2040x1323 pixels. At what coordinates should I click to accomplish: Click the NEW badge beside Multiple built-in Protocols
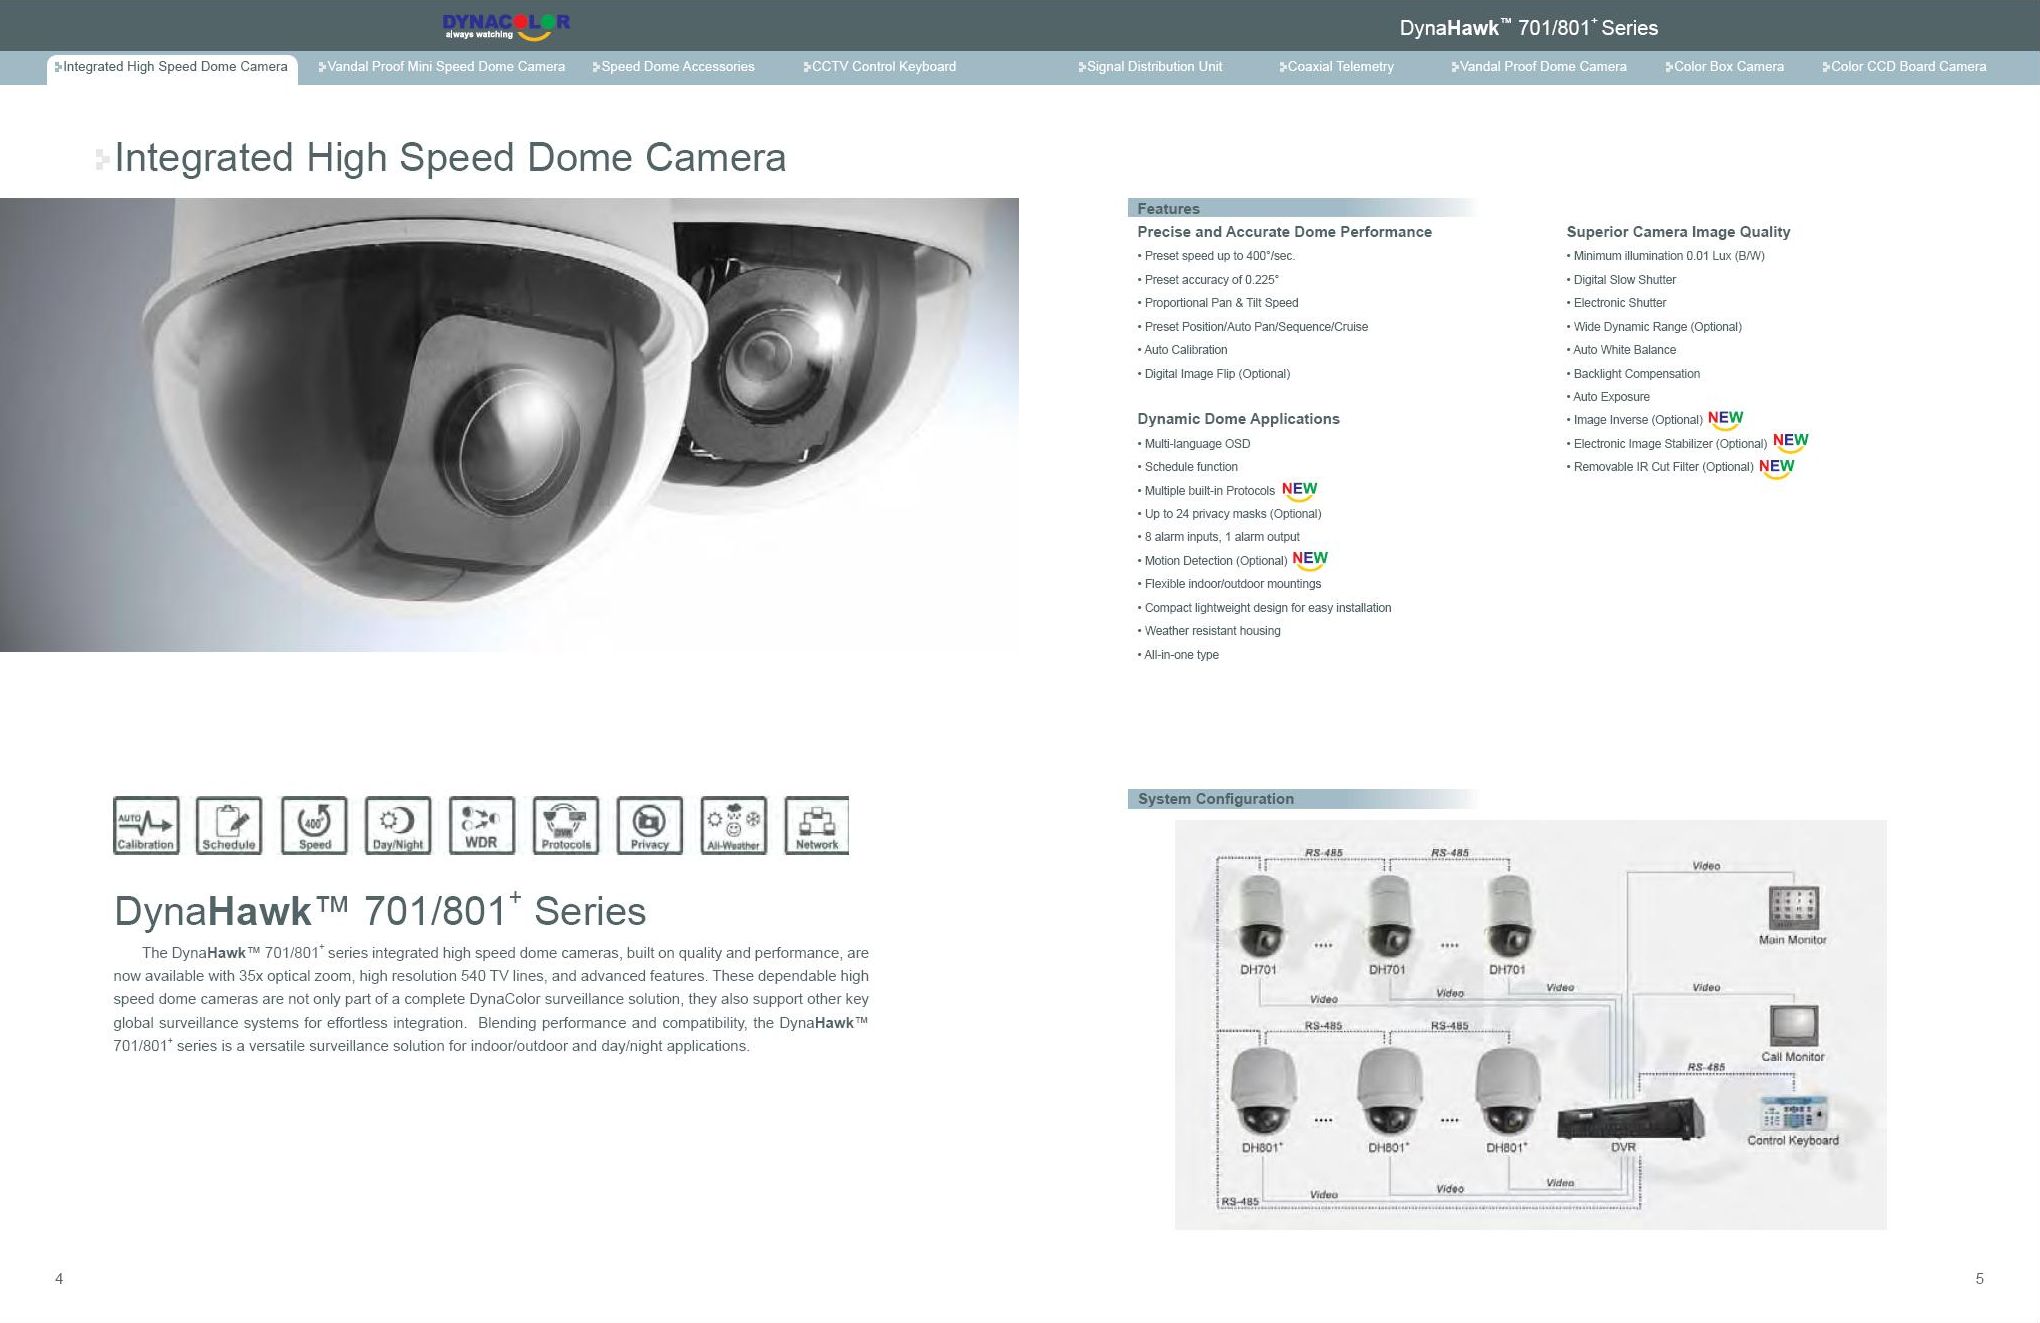tap(1299, 491)
